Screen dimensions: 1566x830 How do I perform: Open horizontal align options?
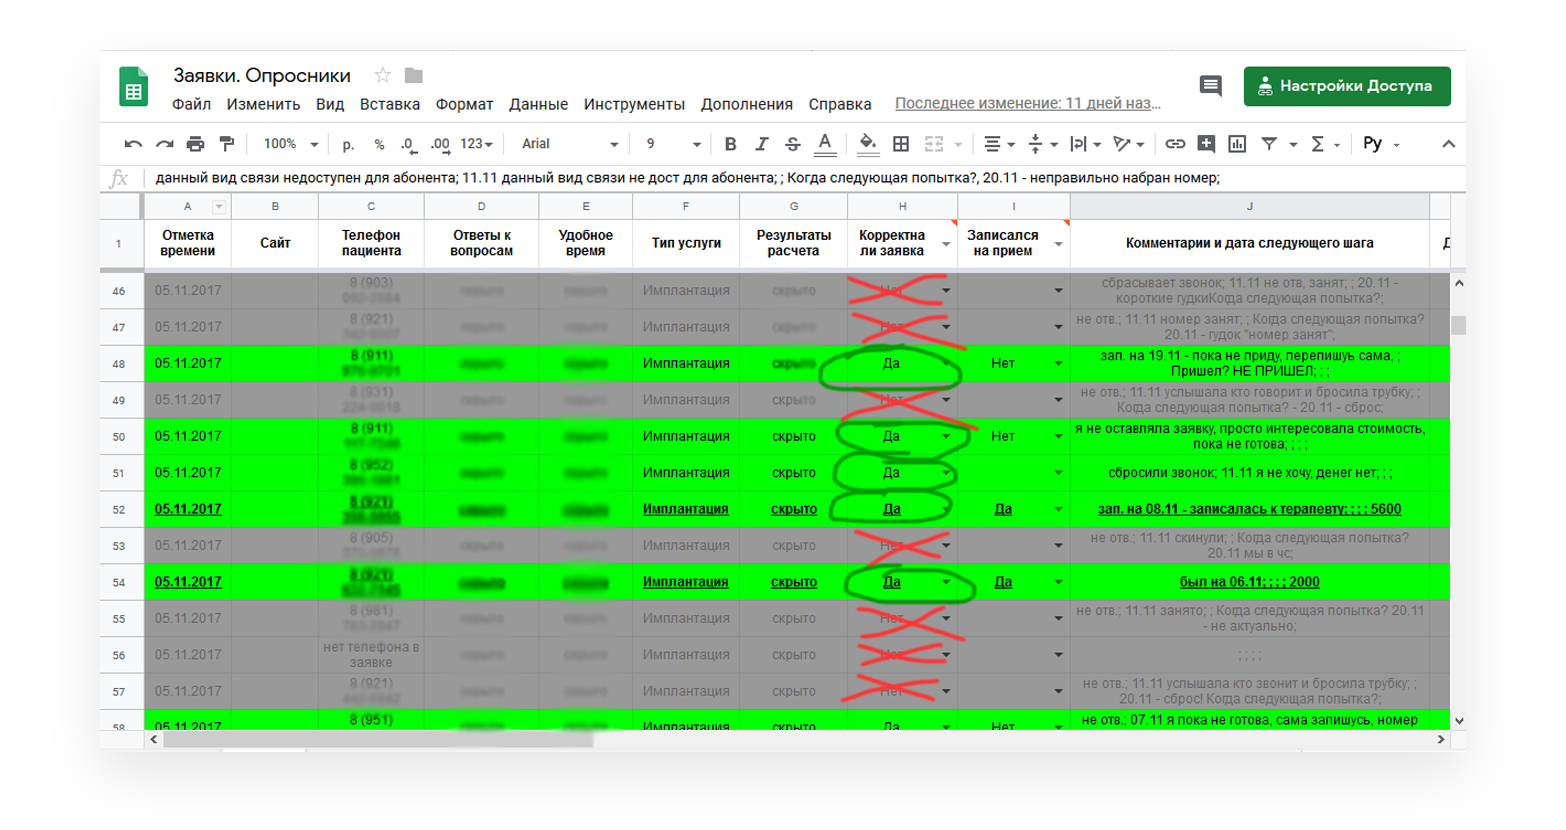pyautogui.click(x=998, y=144)
